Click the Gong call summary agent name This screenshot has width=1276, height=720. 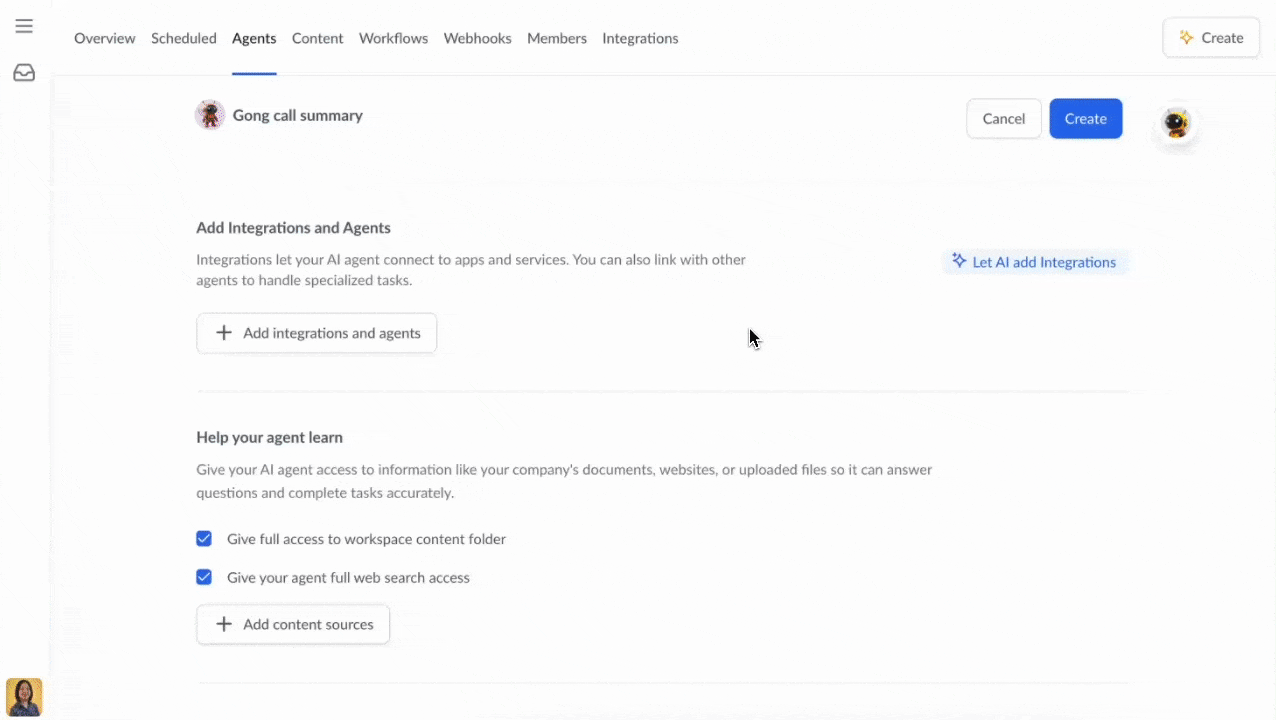(x=298, y=115)
